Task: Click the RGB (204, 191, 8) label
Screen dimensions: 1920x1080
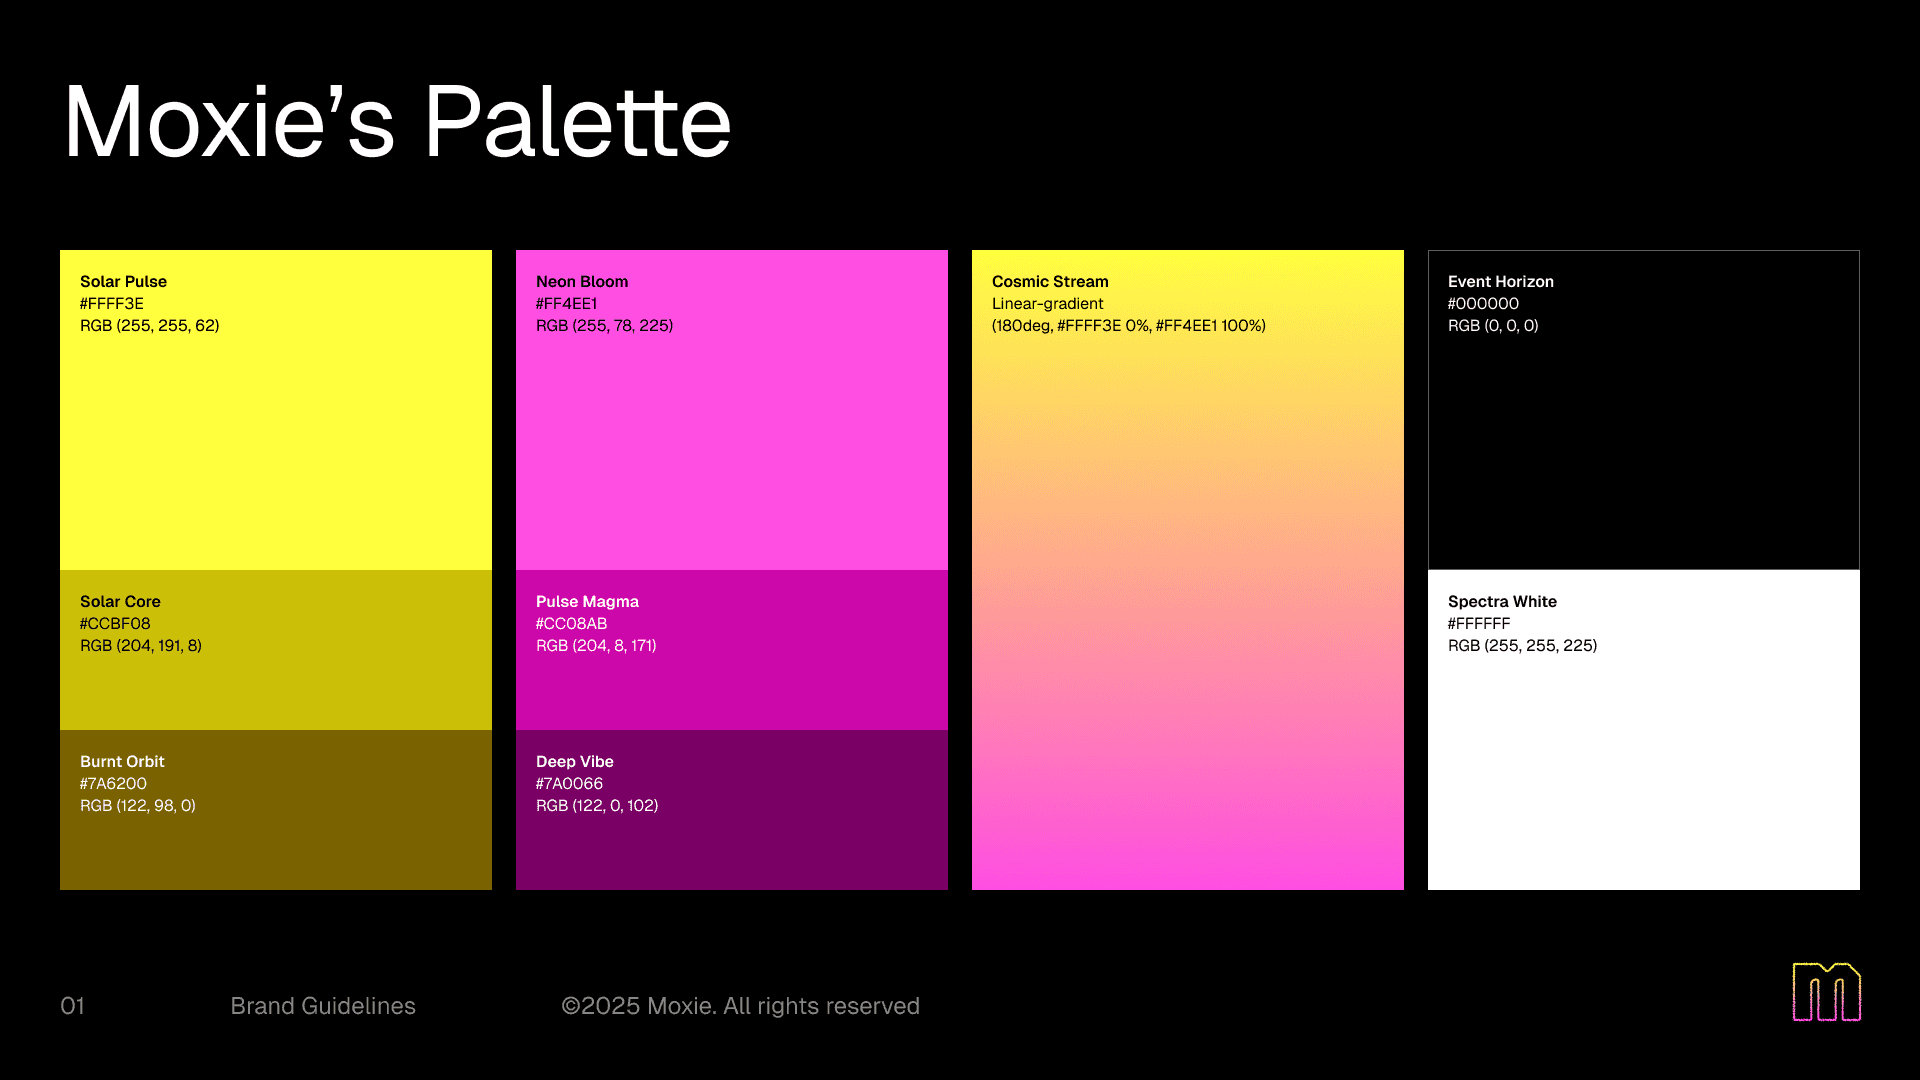Action: [x=141, y=646]
